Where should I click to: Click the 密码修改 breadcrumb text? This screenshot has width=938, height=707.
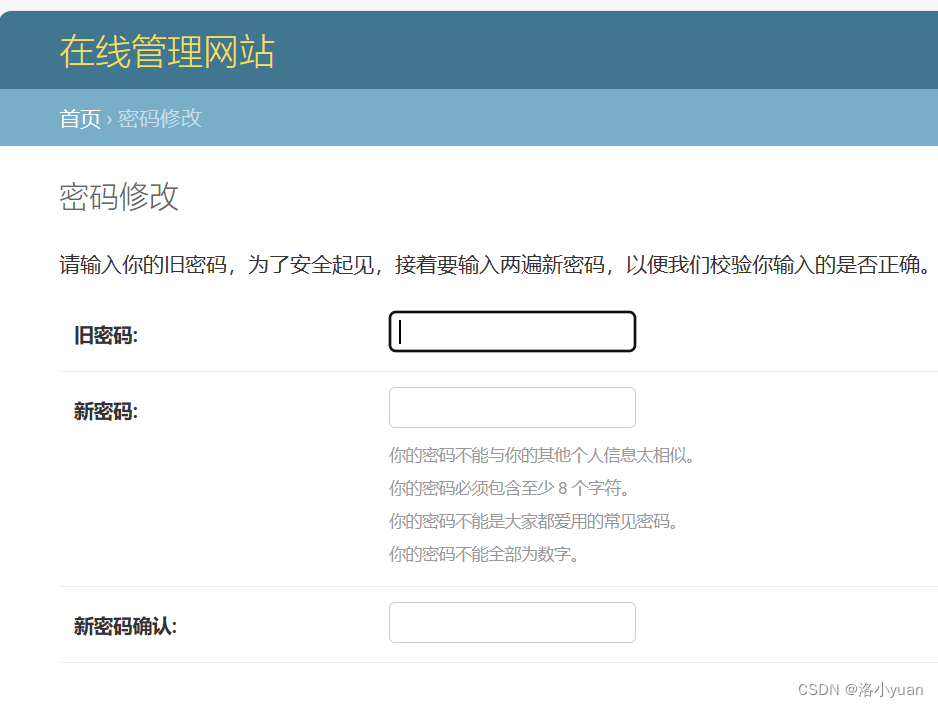(x=160, y=118)
